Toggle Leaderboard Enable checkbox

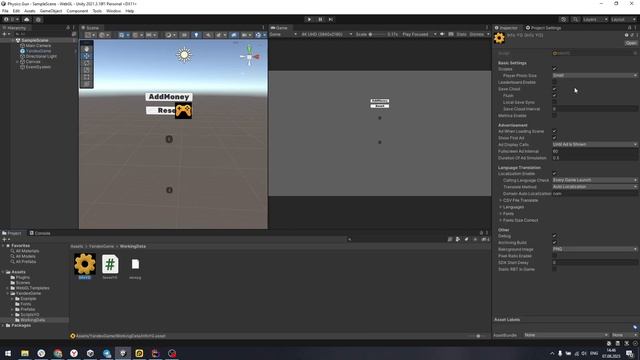(554, 82)
